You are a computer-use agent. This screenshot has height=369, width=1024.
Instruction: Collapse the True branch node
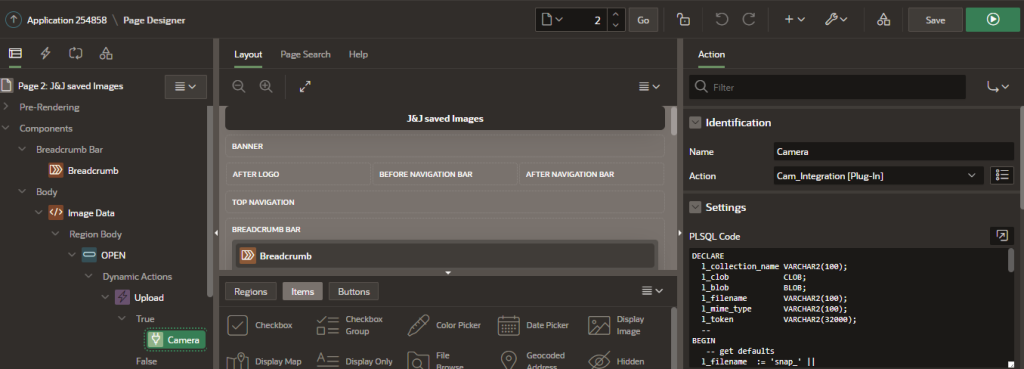pyautogui.click(x=122, y=319)
